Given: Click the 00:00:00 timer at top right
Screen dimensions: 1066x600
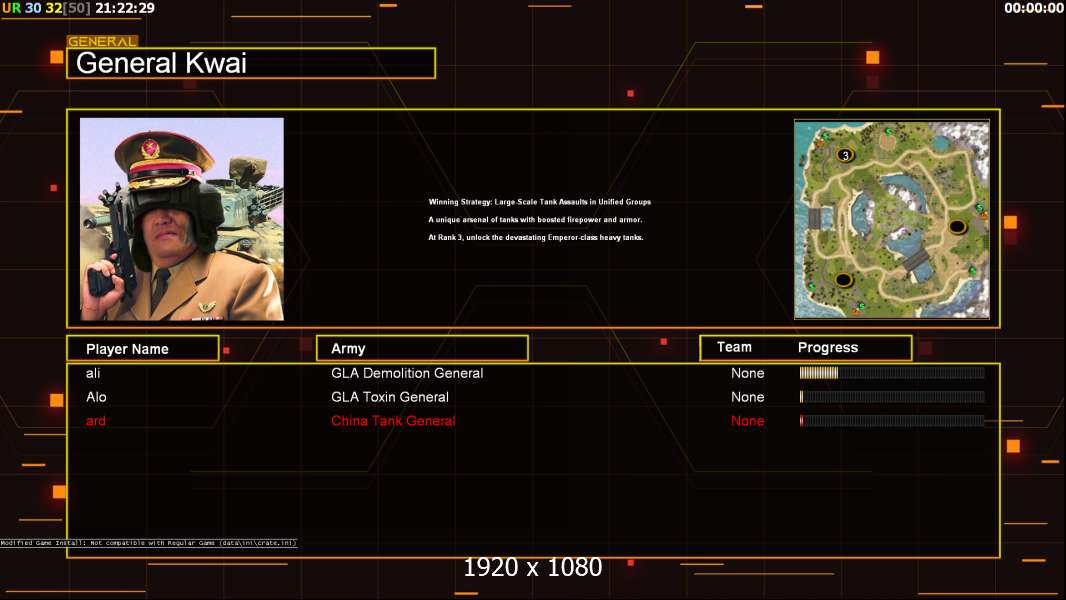Looking at the screenshot, I should (1033, 8).
